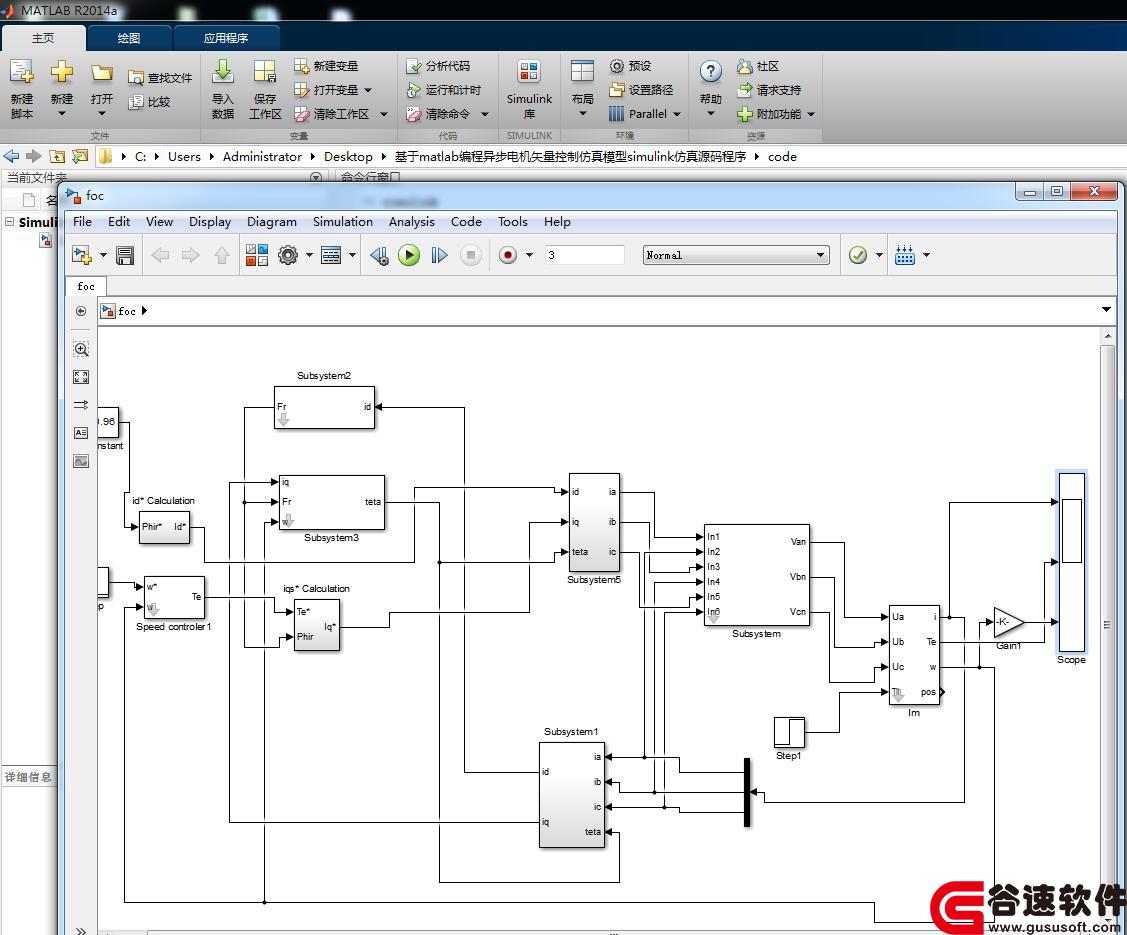Select the foc model tab
Image resolution: width=1127 pixels, height=935 pixels.
pyautogui.click(x=86, y=286)
